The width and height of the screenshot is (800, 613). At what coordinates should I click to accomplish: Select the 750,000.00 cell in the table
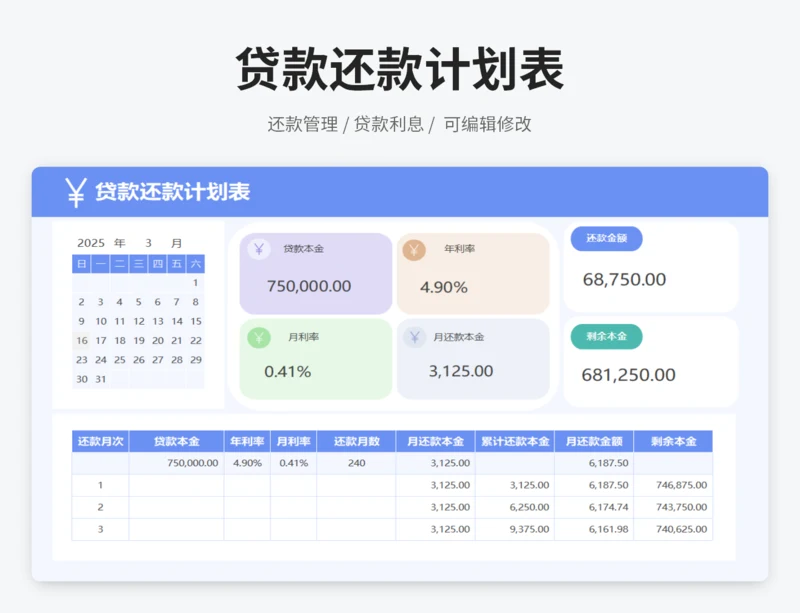177,463
